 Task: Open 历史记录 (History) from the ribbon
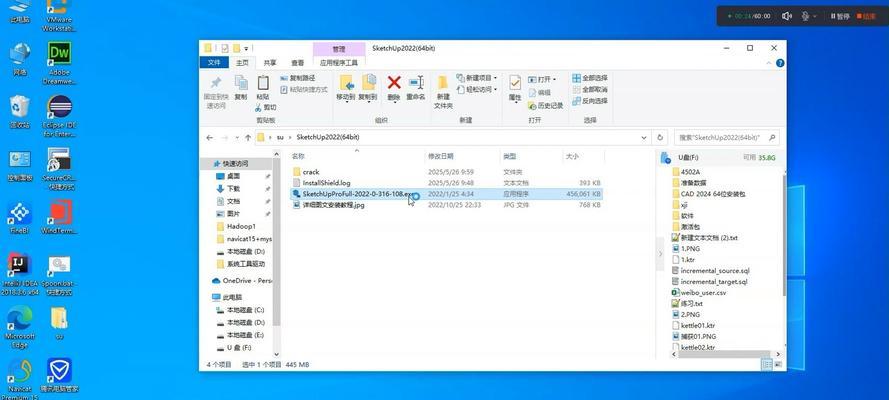pos(545,105)
